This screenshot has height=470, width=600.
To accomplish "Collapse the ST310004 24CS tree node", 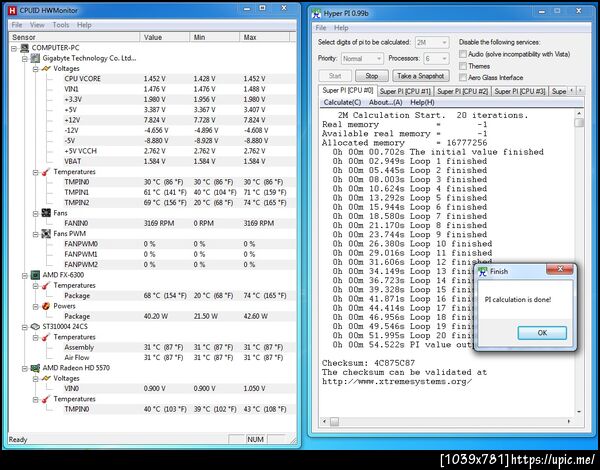I will click(24, 327).
